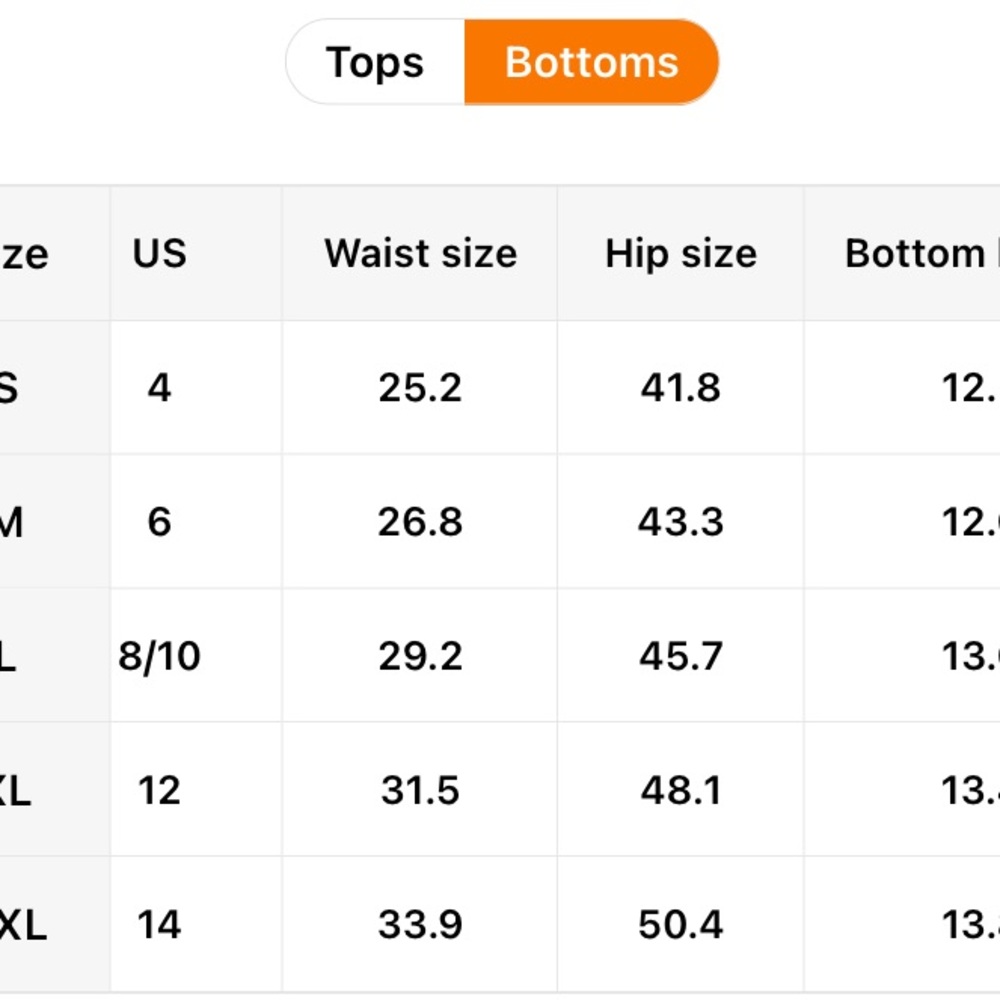Click the 29.2 waist size value
Viewport: 1000px width, 1000px height.
click(420, 656)
